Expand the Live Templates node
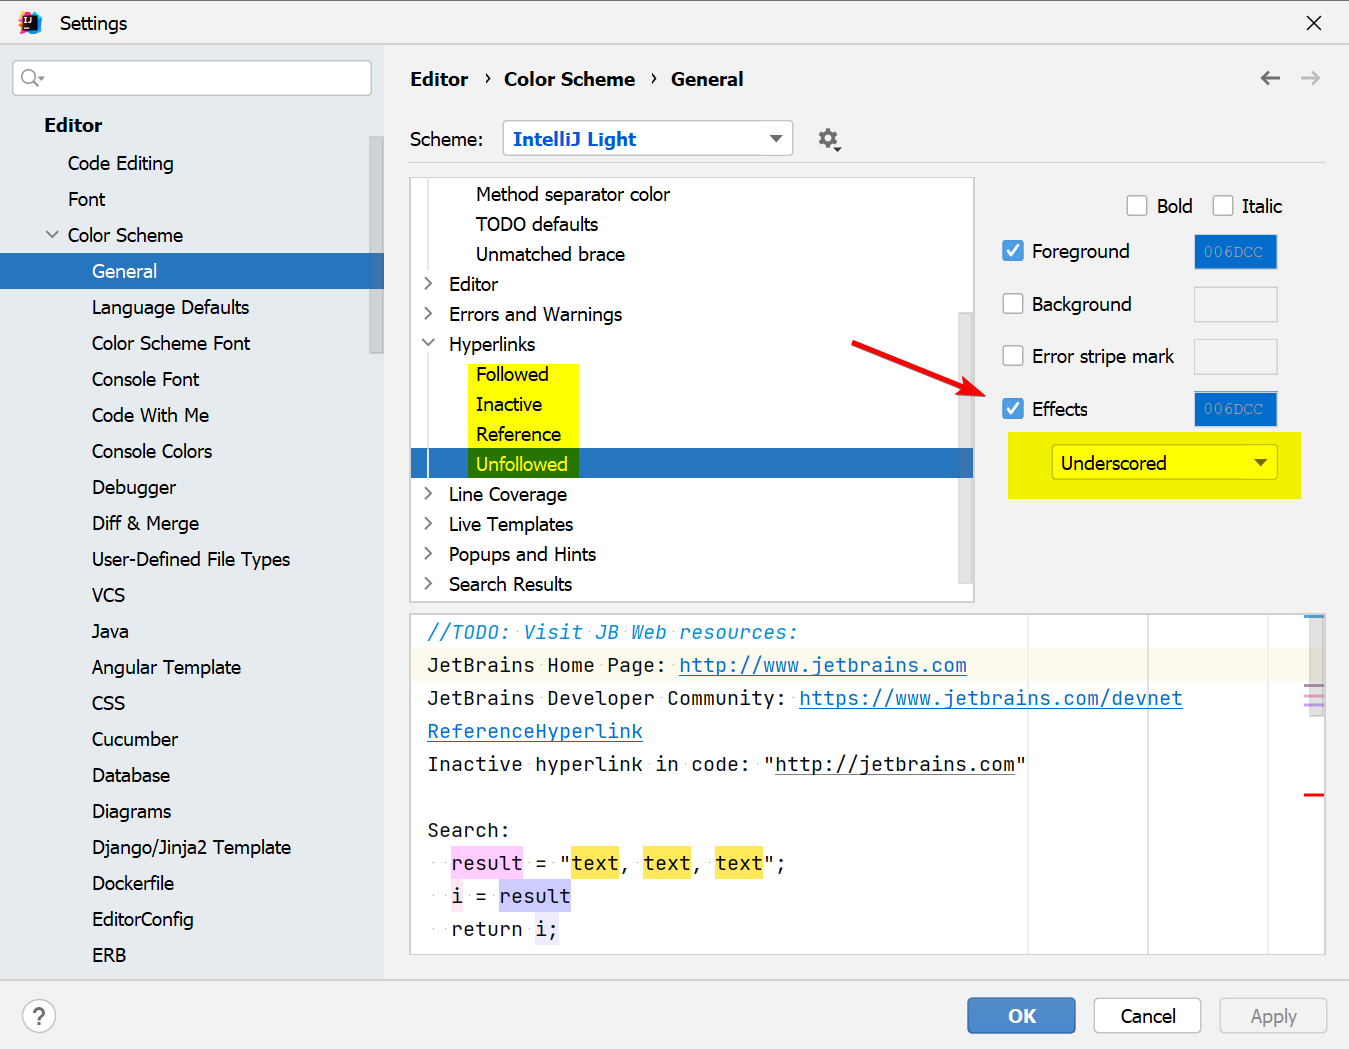The image size is (1349, 1049). 429,524
